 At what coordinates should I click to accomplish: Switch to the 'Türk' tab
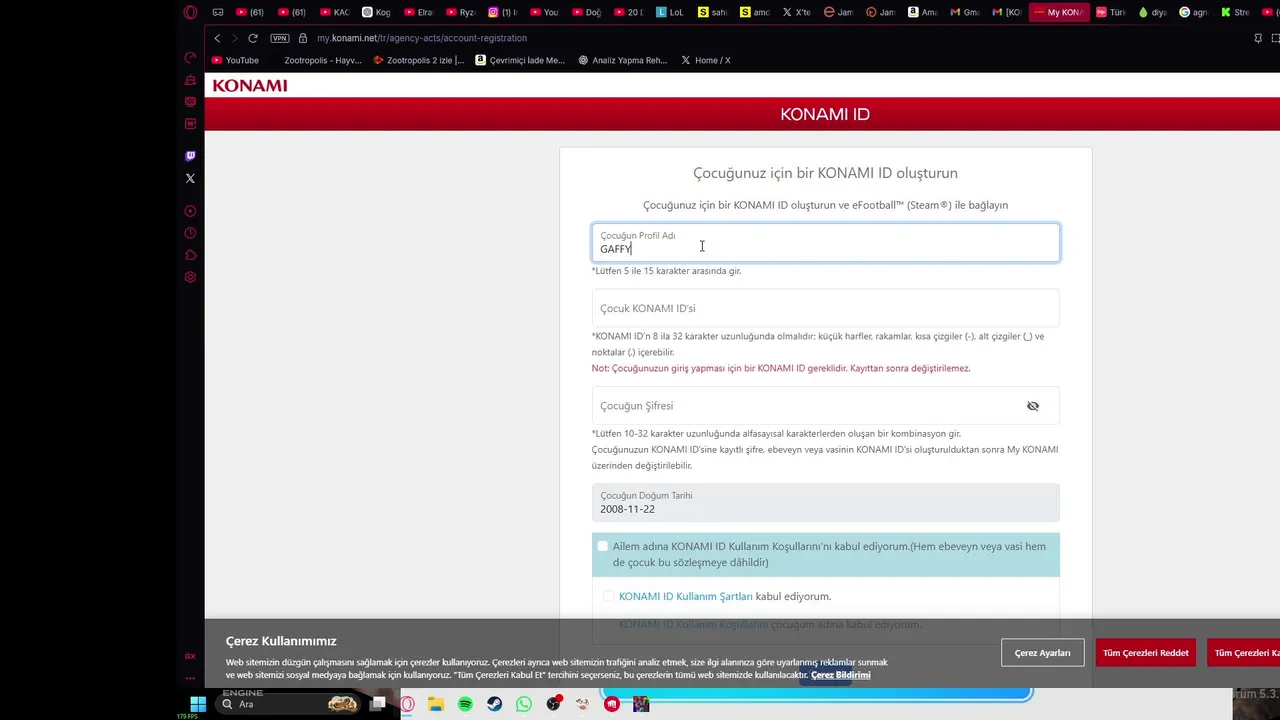(x=1111, y=12)
